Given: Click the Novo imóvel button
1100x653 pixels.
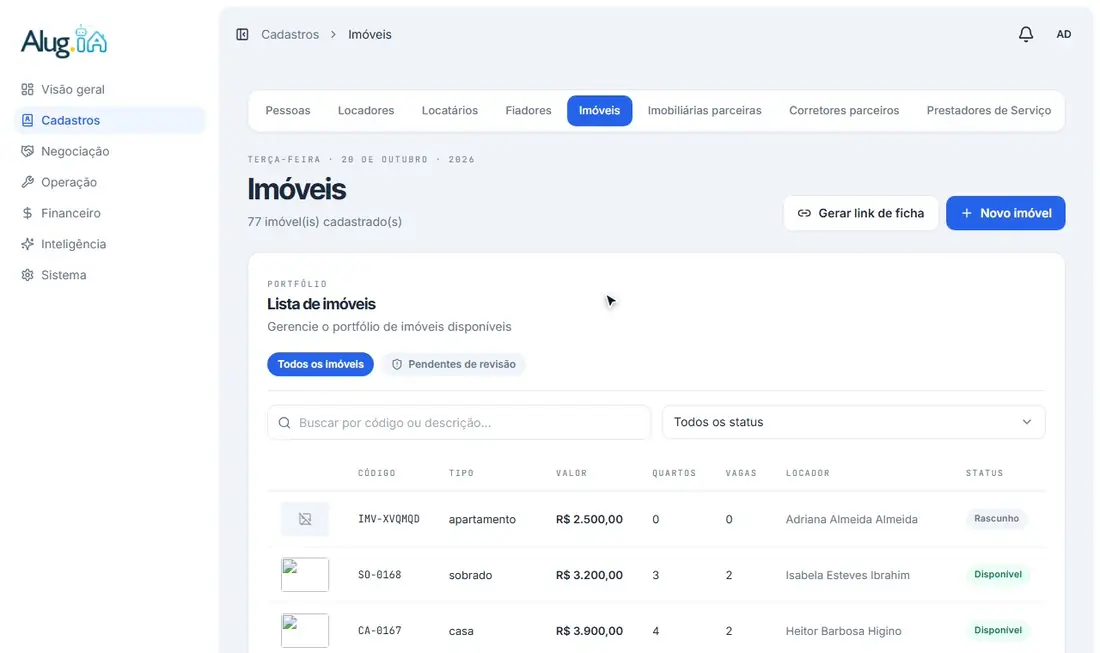Looking at the screenshot, I should click(x=1005, y=213).
